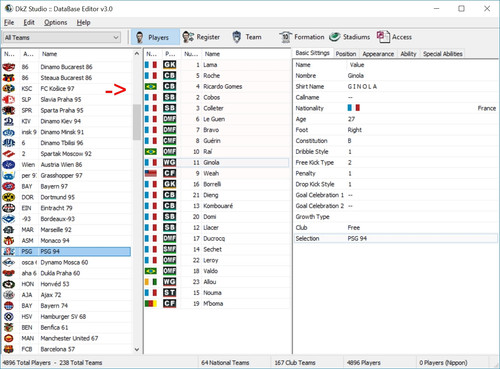Click the Age value 27
The image size is (500, 369).
(351, 119)
